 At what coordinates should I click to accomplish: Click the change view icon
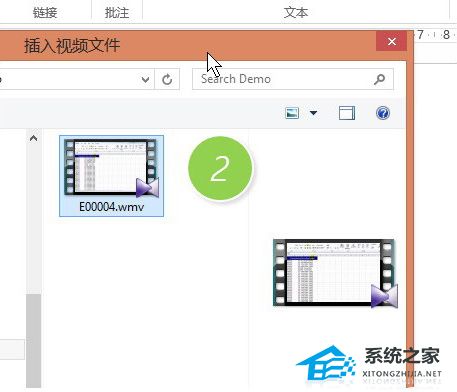292,113
